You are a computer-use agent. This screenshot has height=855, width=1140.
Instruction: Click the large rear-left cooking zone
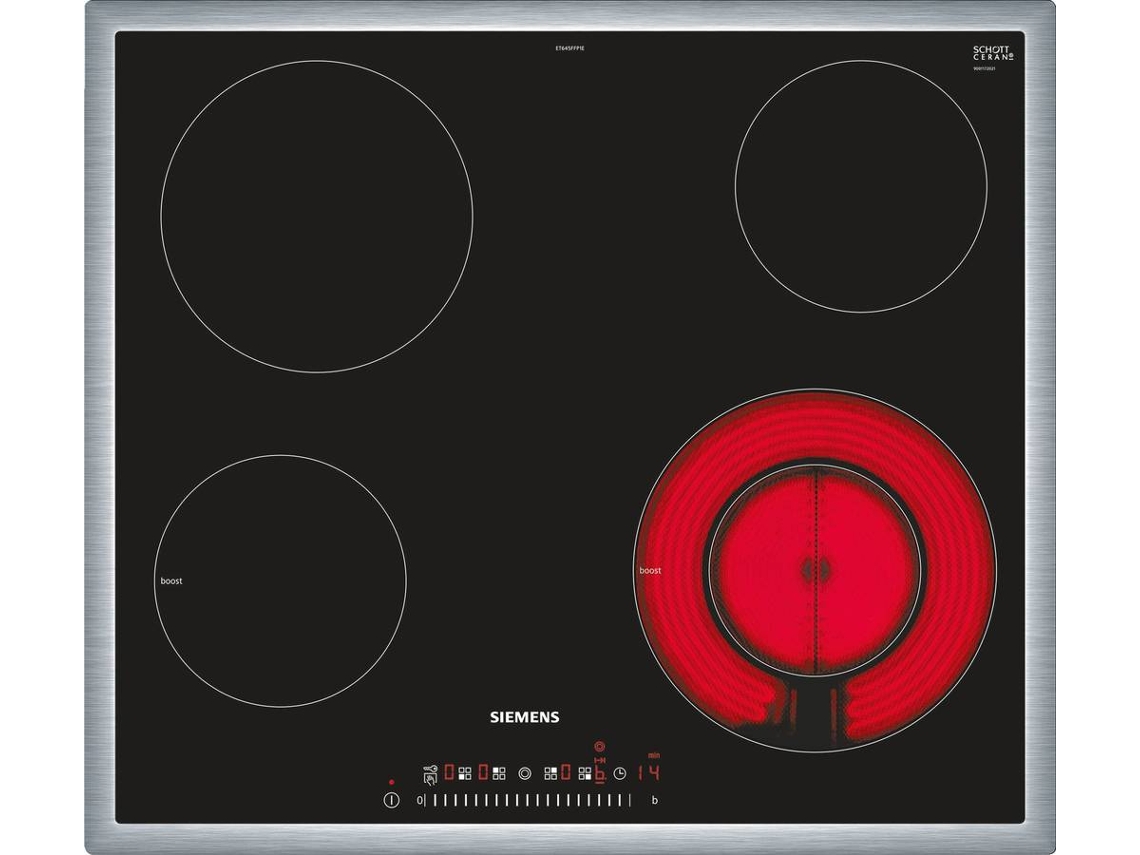[317, 216]
